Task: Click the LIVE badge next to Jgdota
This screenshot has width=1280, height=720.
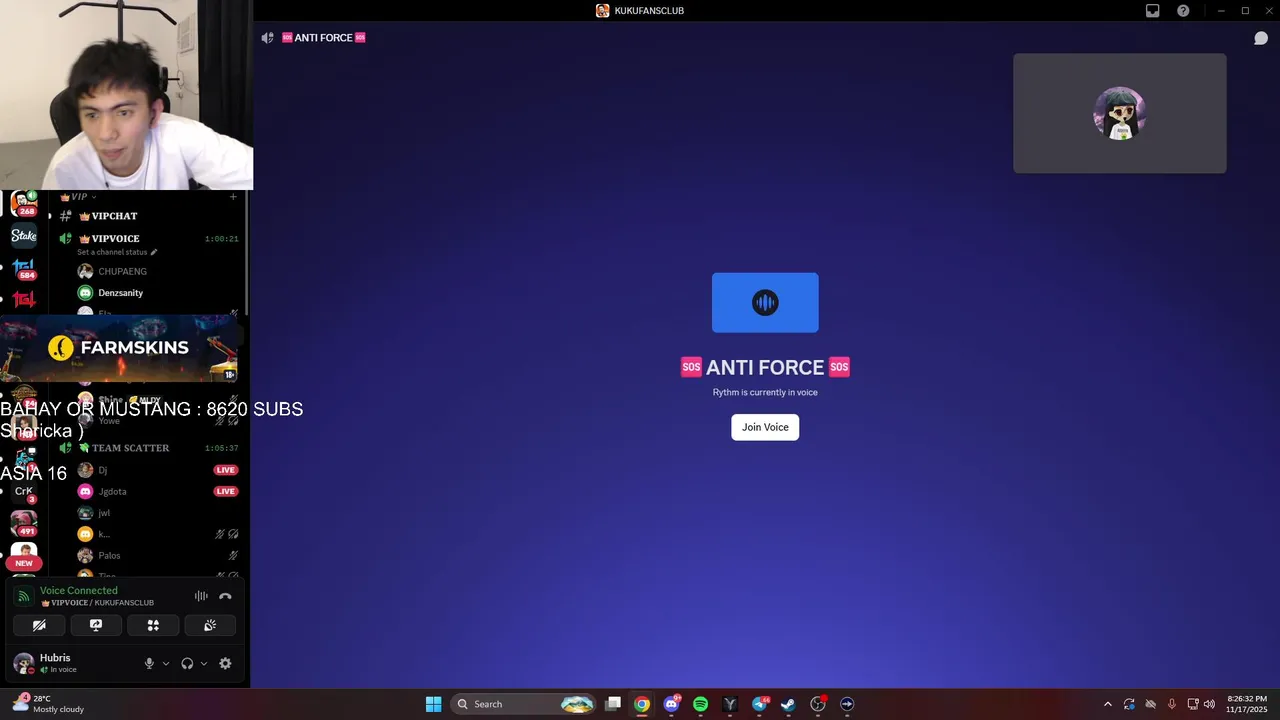Action: tap(225, 491)
